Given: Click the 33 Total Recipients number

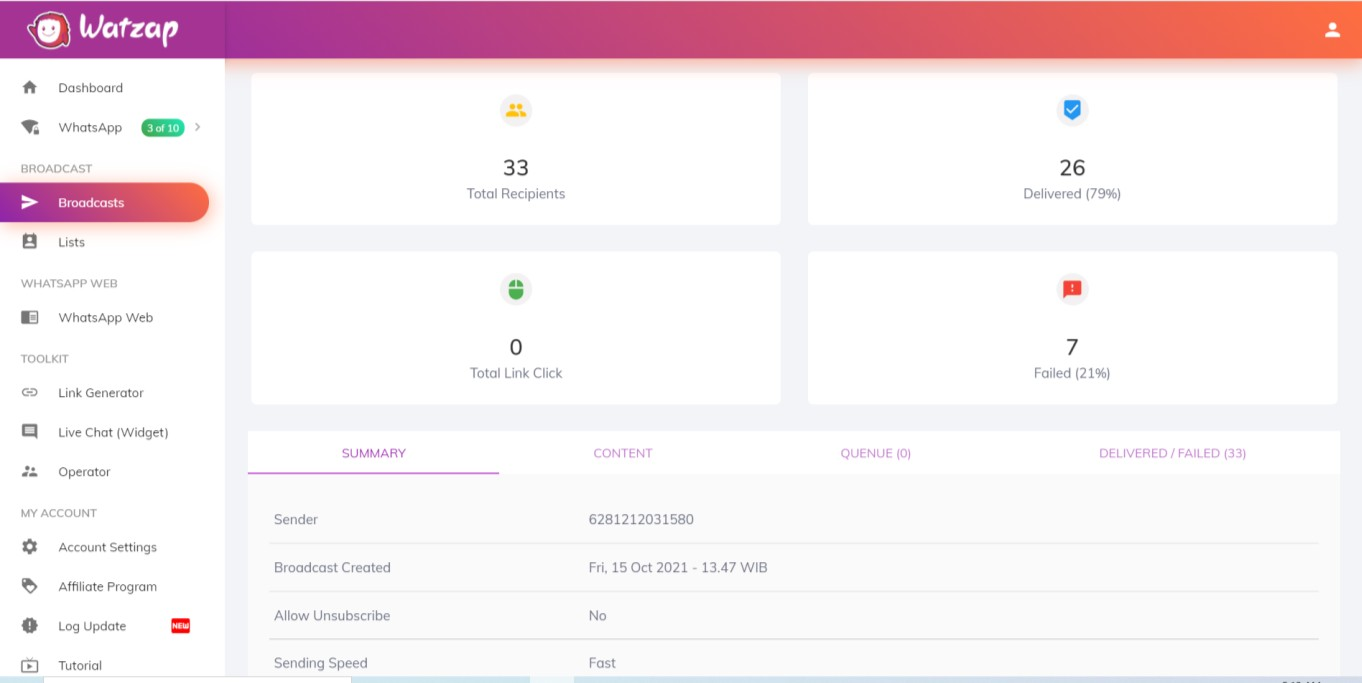Looking at the screenshot, I should click(x=516, y=167).
